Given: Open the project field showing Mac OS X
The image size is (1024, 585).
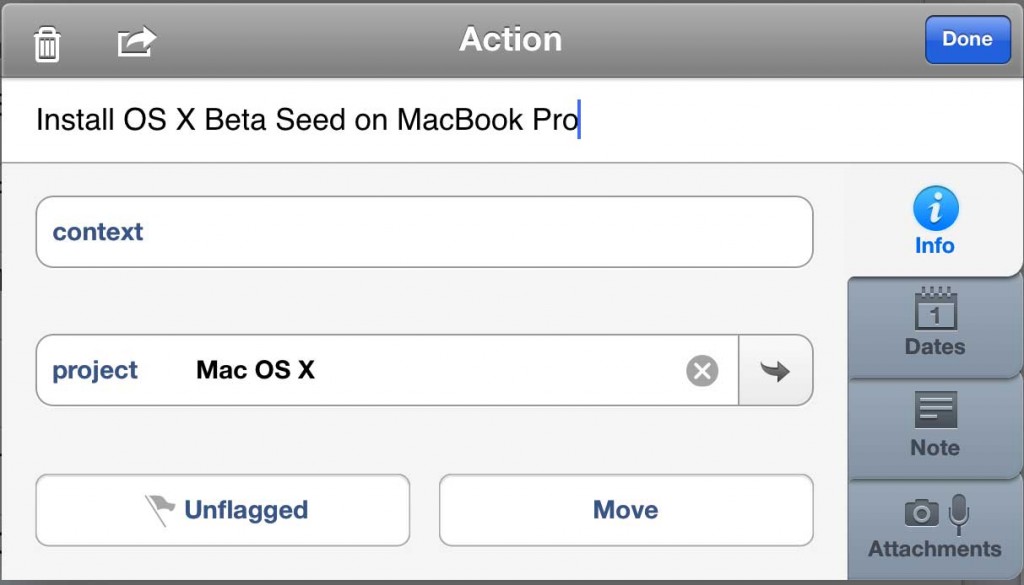Looking at the screenshot, I should coord(387,370).
